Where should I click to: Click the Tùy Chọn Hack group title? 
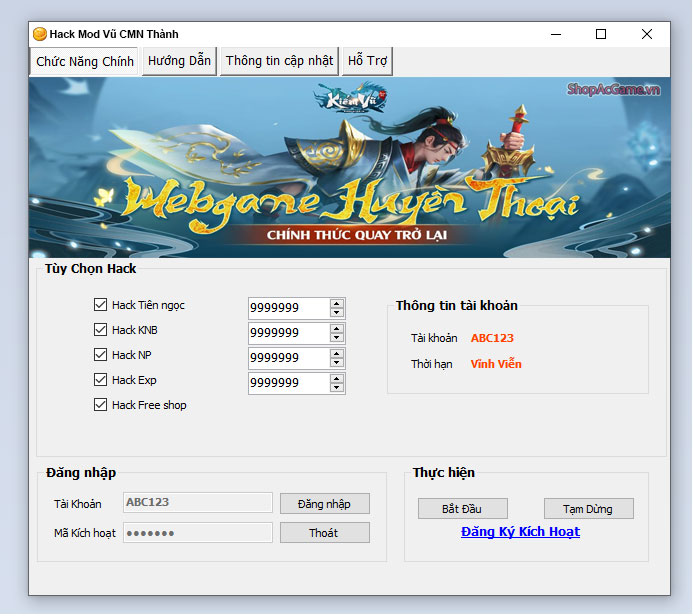coord(91,269)
